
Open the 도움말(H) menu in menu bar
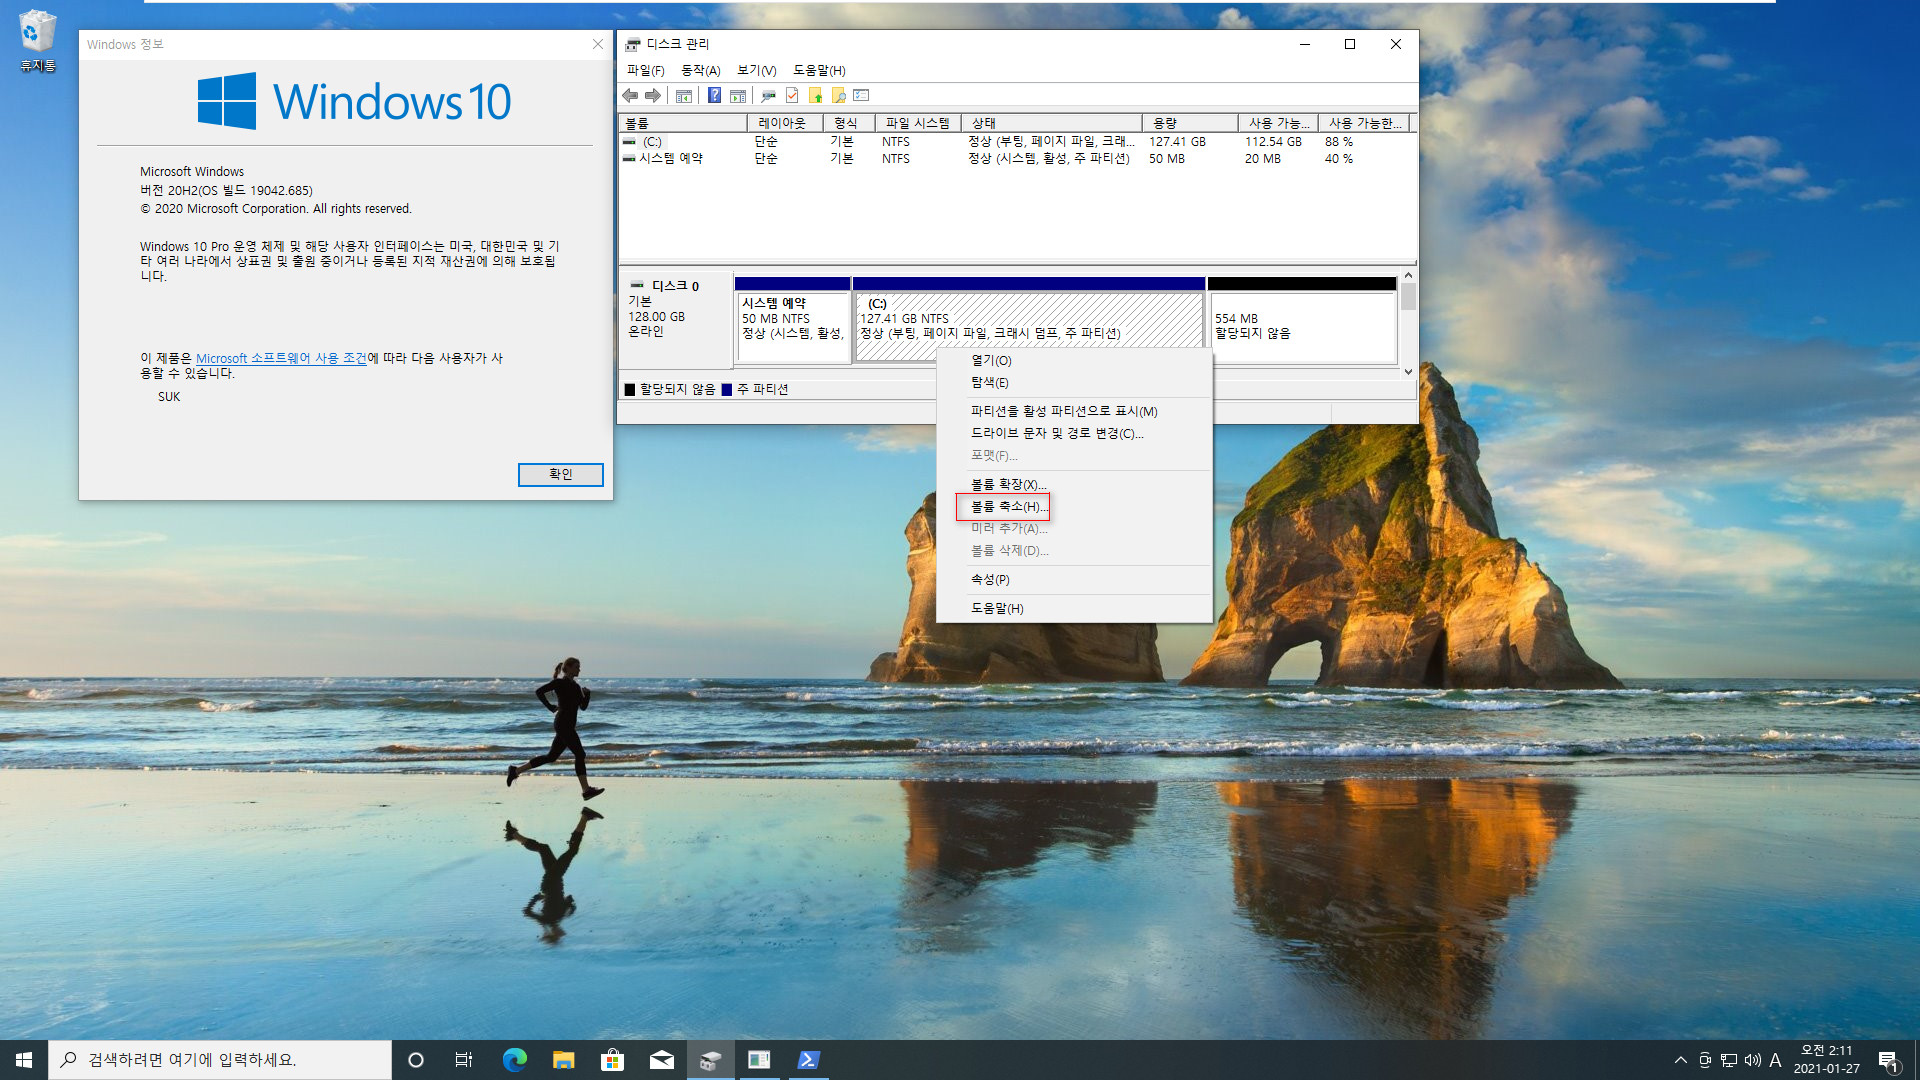click(819, 70)
